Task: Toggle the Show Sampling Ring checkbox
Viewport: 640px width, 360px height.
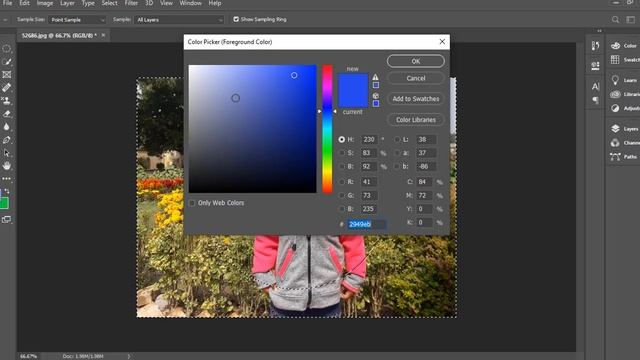Action: point(236,19)
